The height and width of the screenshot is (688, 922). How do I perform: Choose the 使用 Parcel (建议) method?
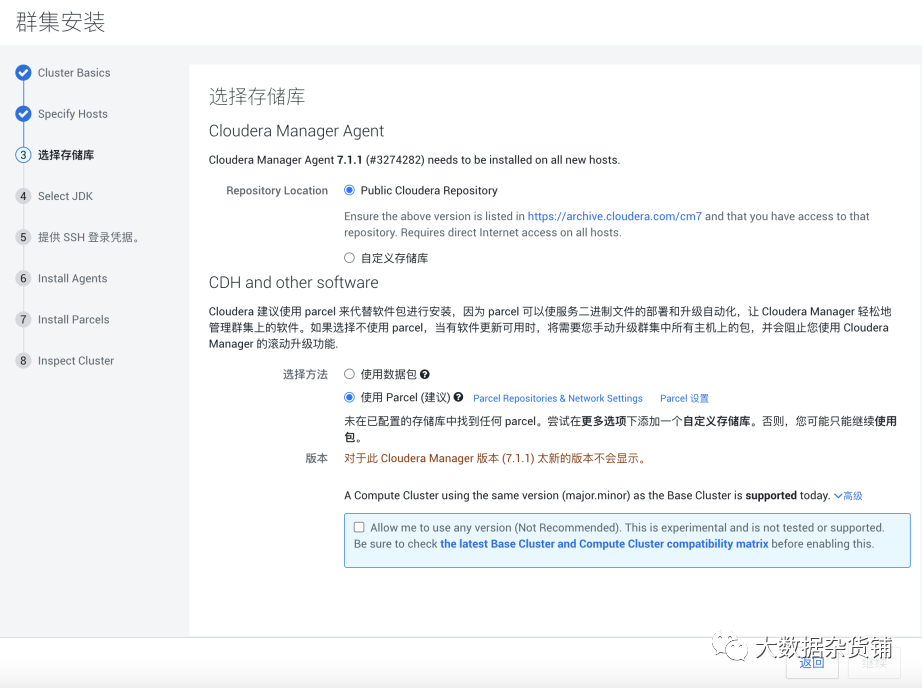click(349, 398)
